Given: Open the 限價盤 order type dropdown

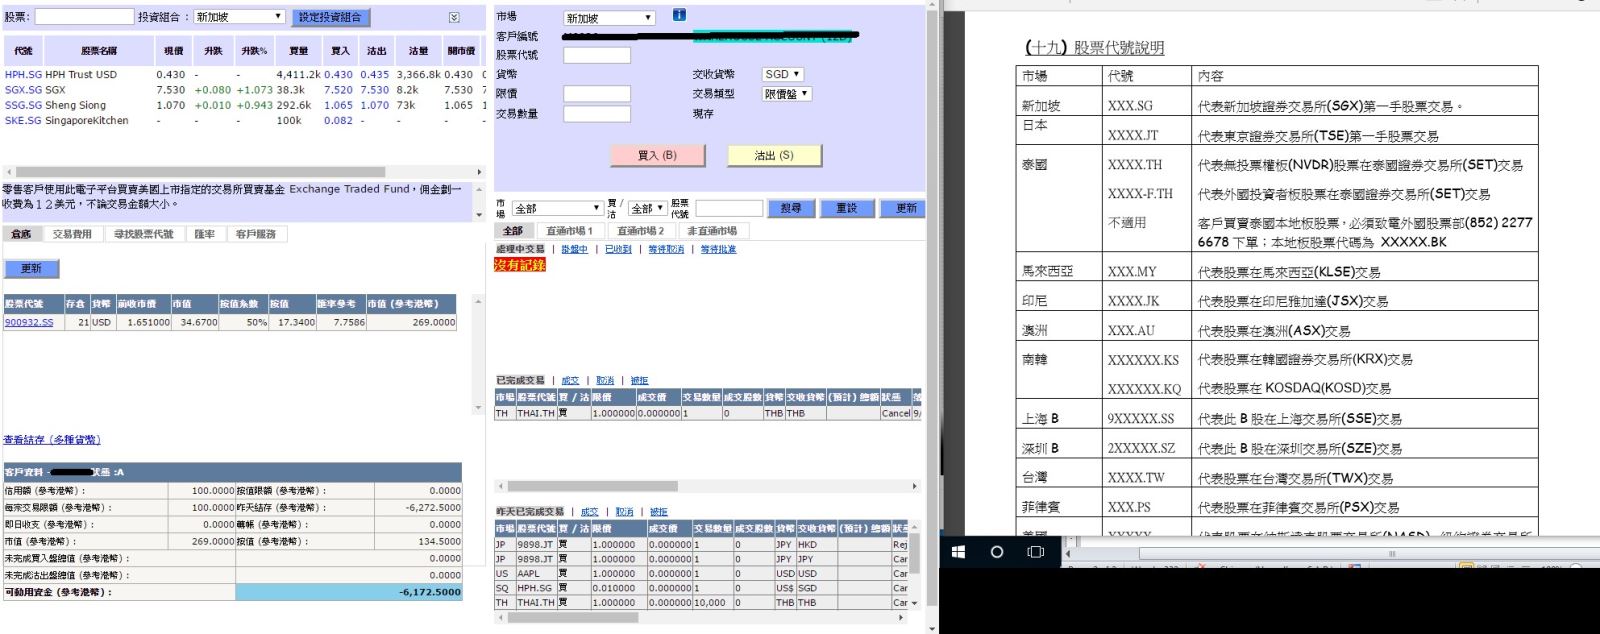Looking at the screenshot, I should coord(786,94).
